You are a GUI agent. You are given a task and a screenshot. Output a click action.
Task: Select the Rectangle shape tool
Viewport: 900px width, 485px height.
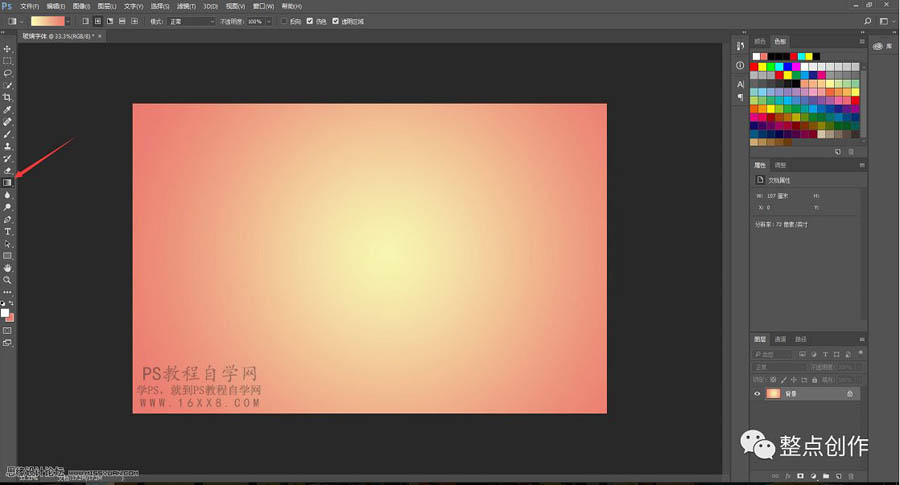7,256
